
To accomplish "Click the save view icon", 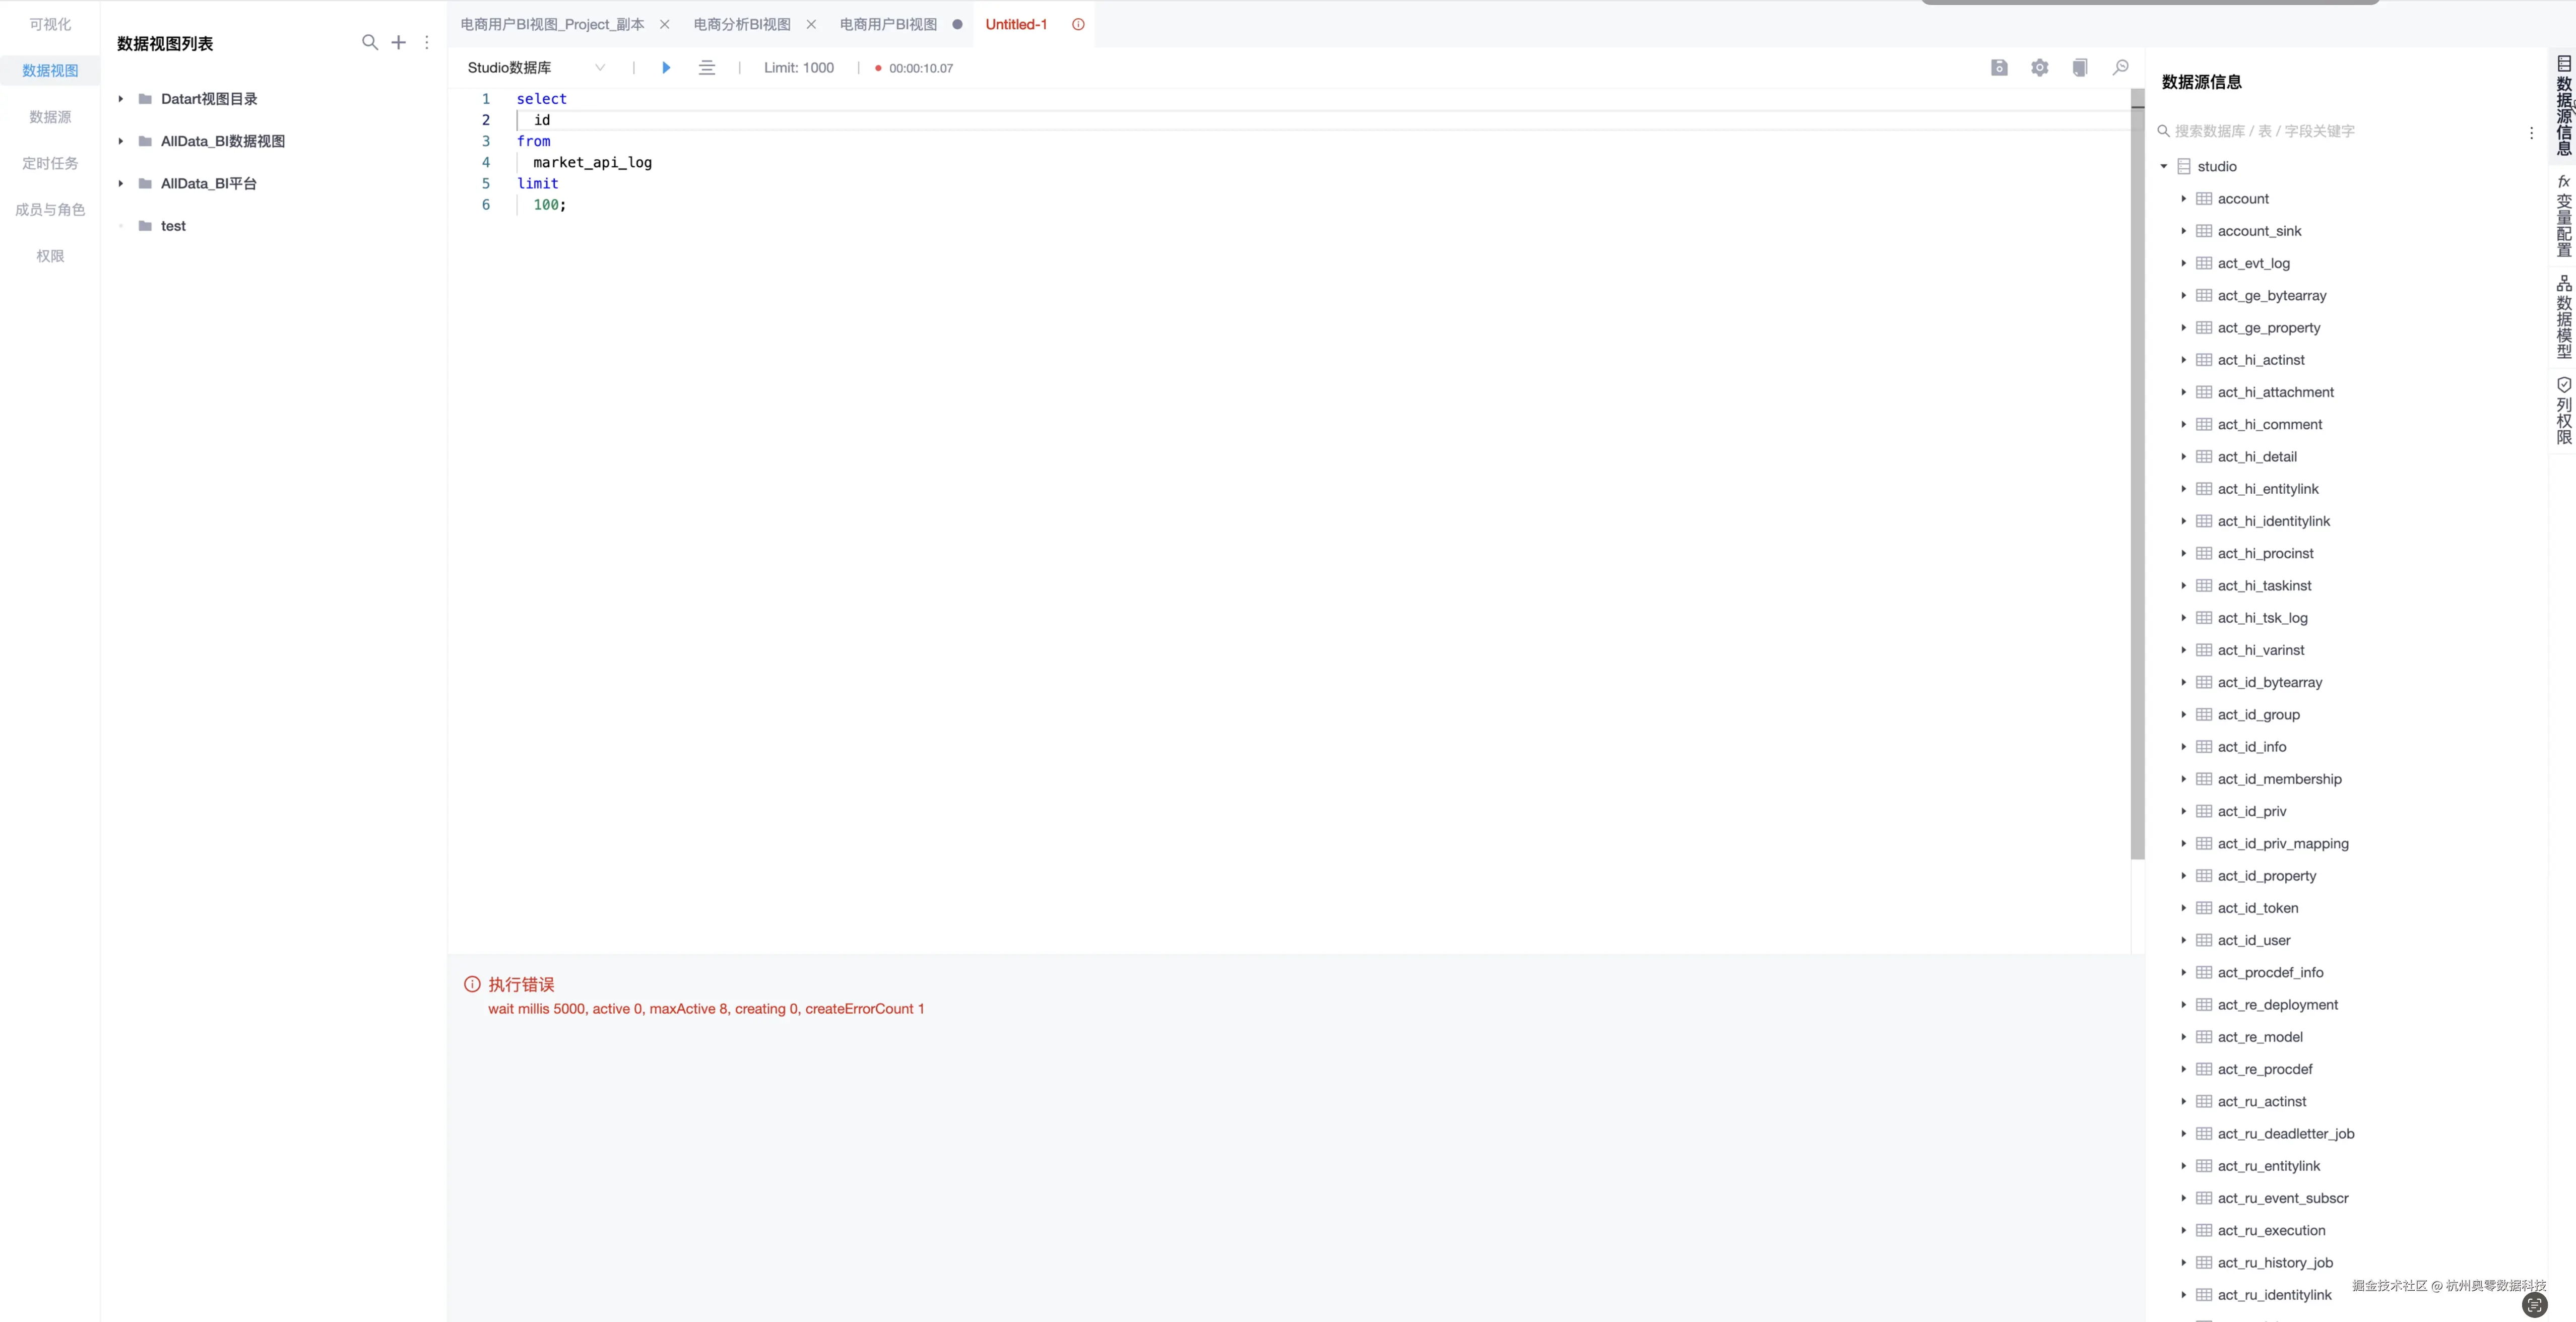I will [1999, 68].
